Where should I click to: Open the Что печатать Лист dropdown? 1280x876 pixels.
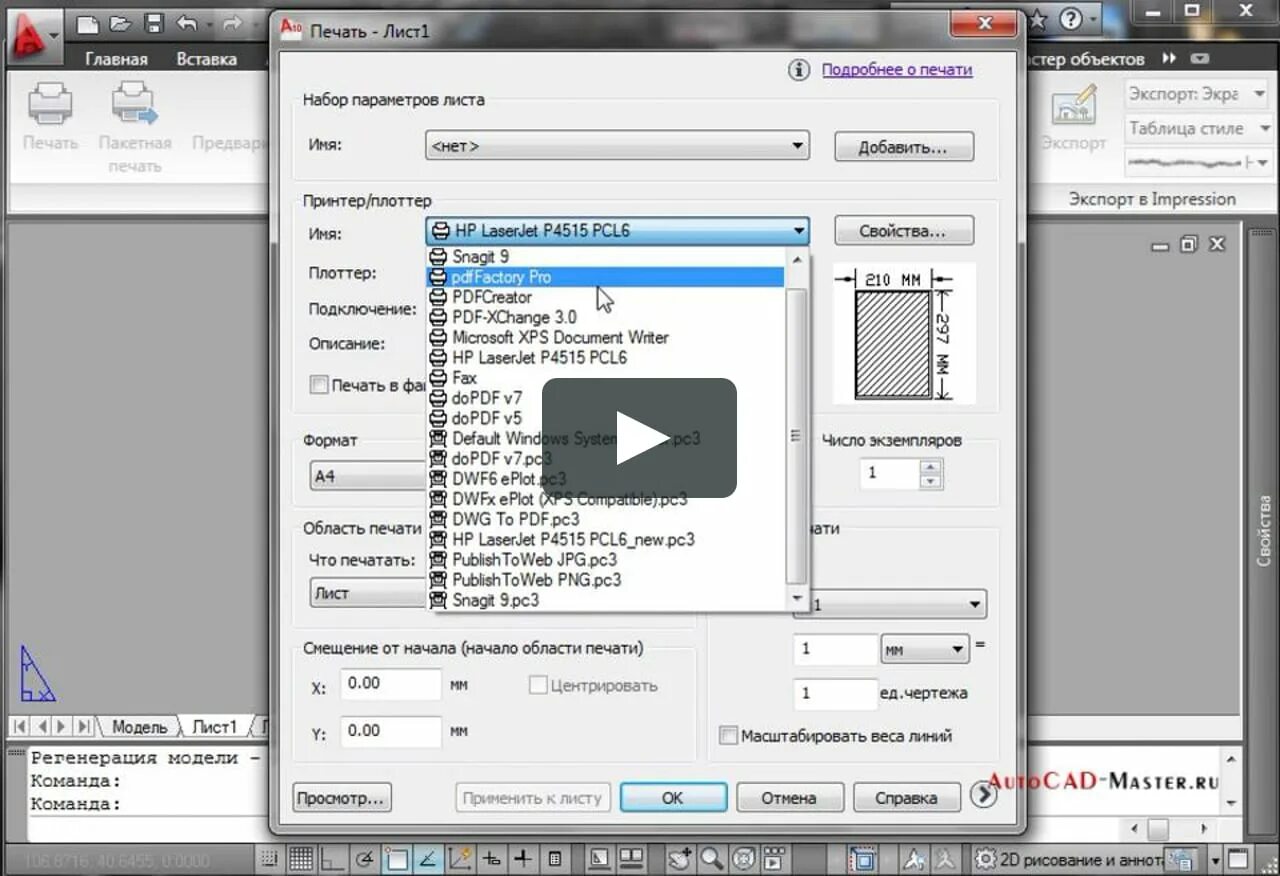coord(368,593)
